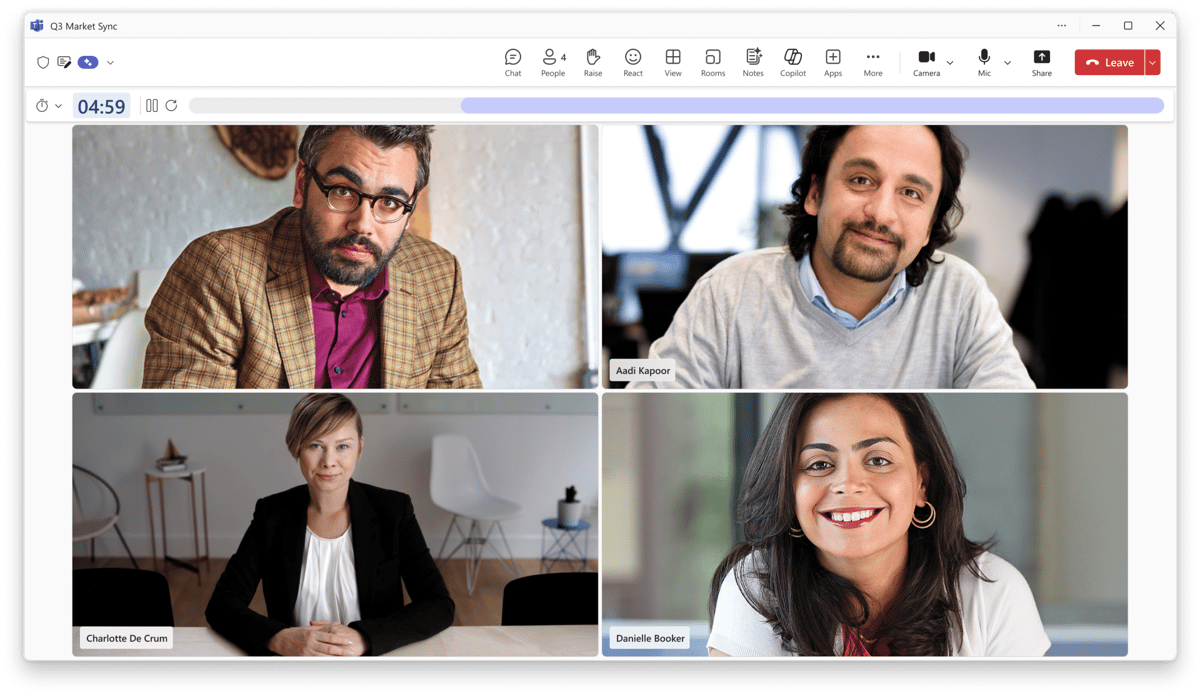The width and height of the screenshot is (1200, 695).
Task: Open meeting Notes
Action: click(x=753, y=62)
